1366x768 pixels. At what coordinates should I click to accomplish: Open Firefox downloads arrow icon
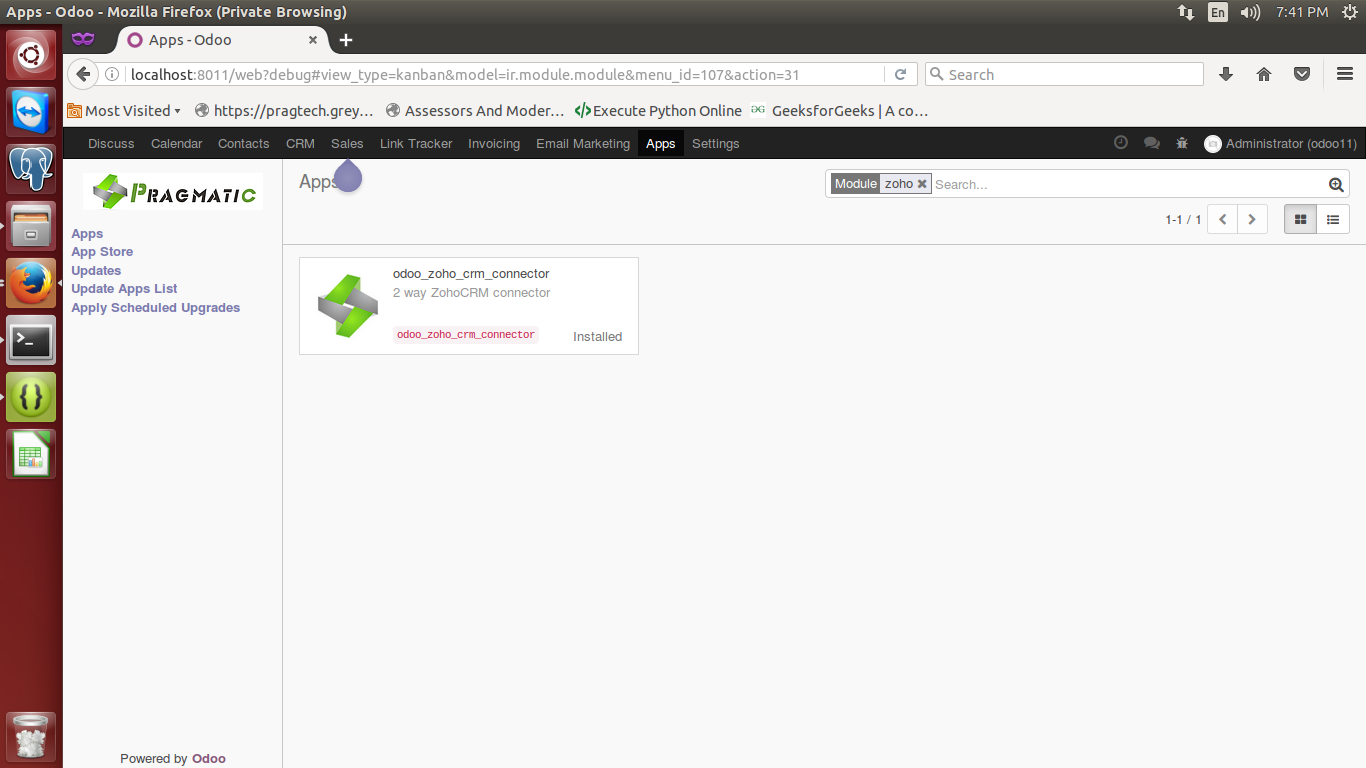point(1226,74)
